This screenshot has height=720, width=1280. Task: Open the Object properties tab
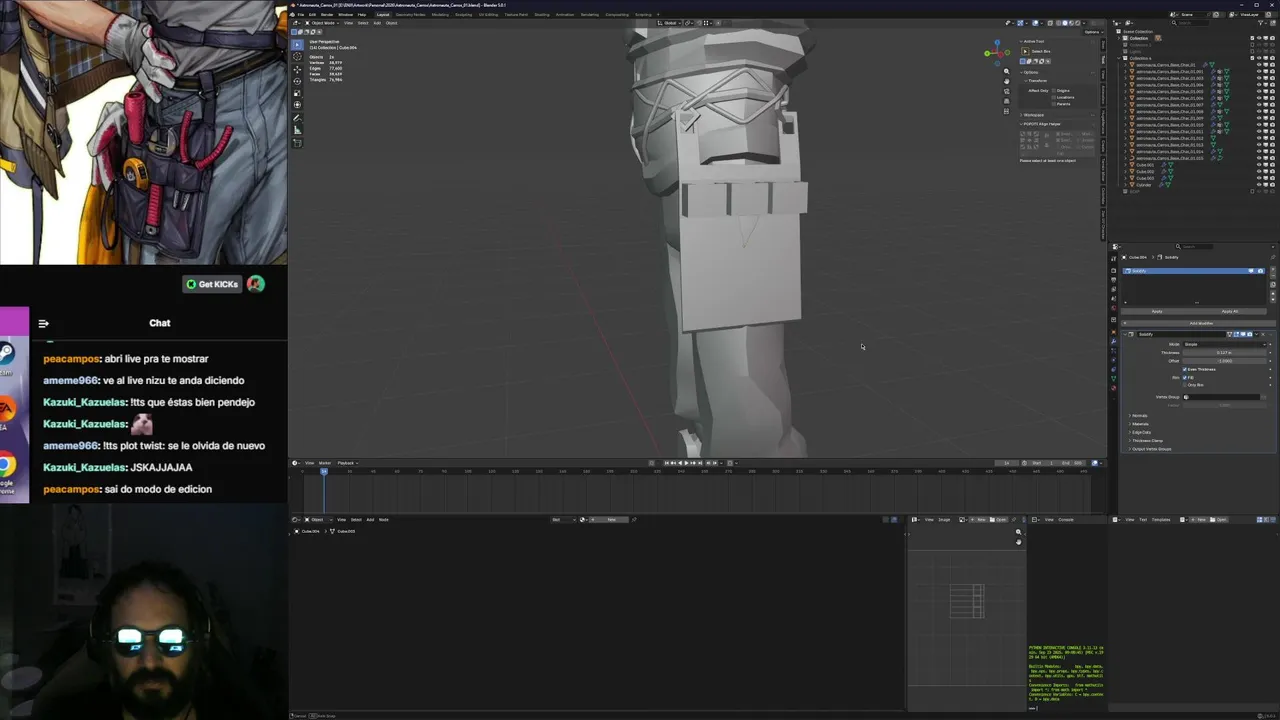1114,332
